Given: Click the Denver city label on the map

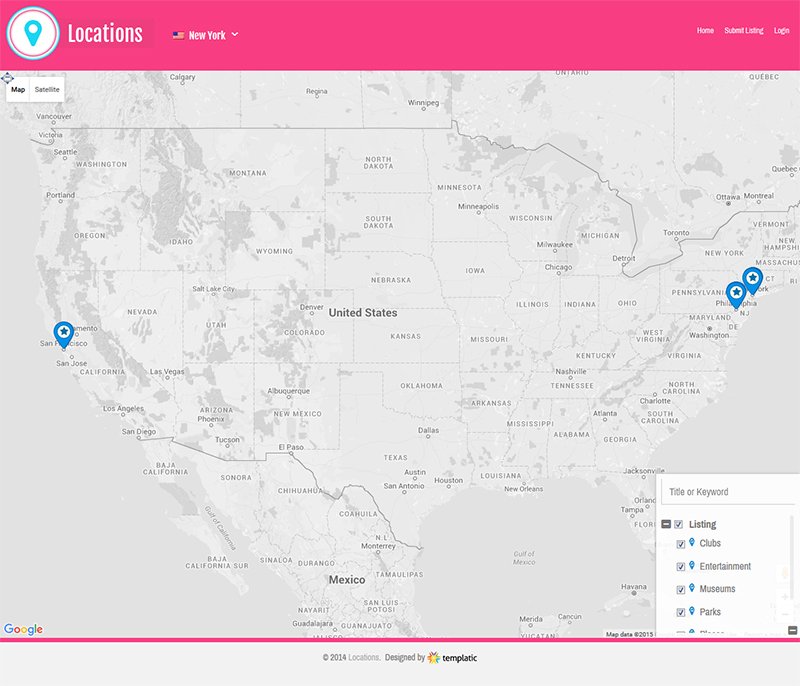Looking at the screenshot, I should tap(312, 307).
